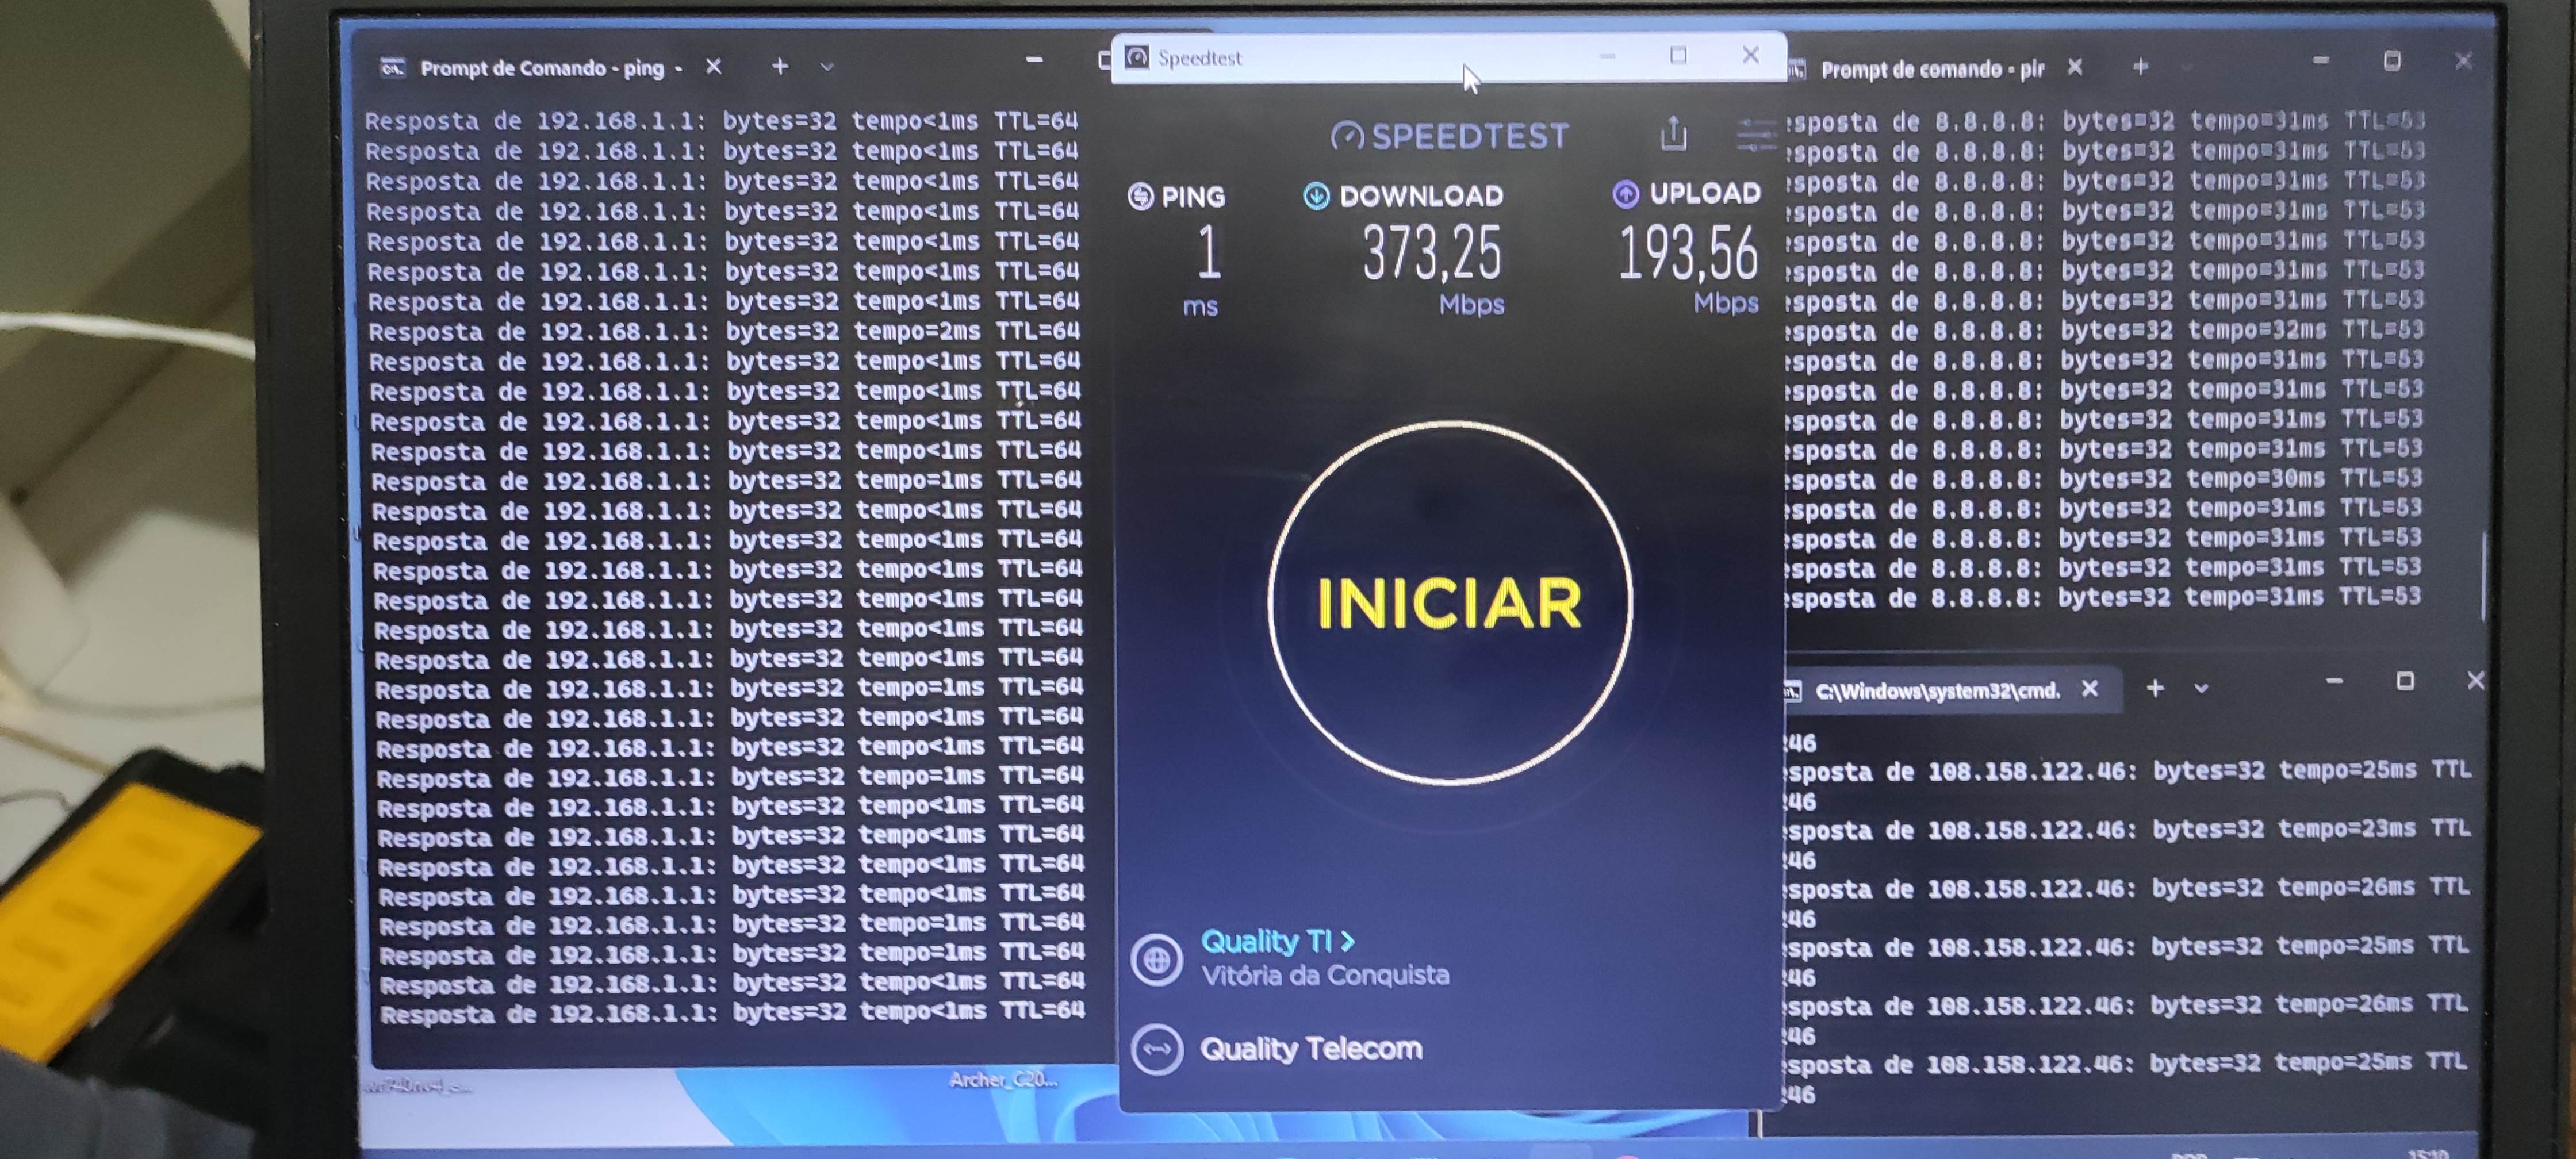2576x1159 pixels.
Task: Click the PING icon in Speedtest
Action: coord(1140,196)
